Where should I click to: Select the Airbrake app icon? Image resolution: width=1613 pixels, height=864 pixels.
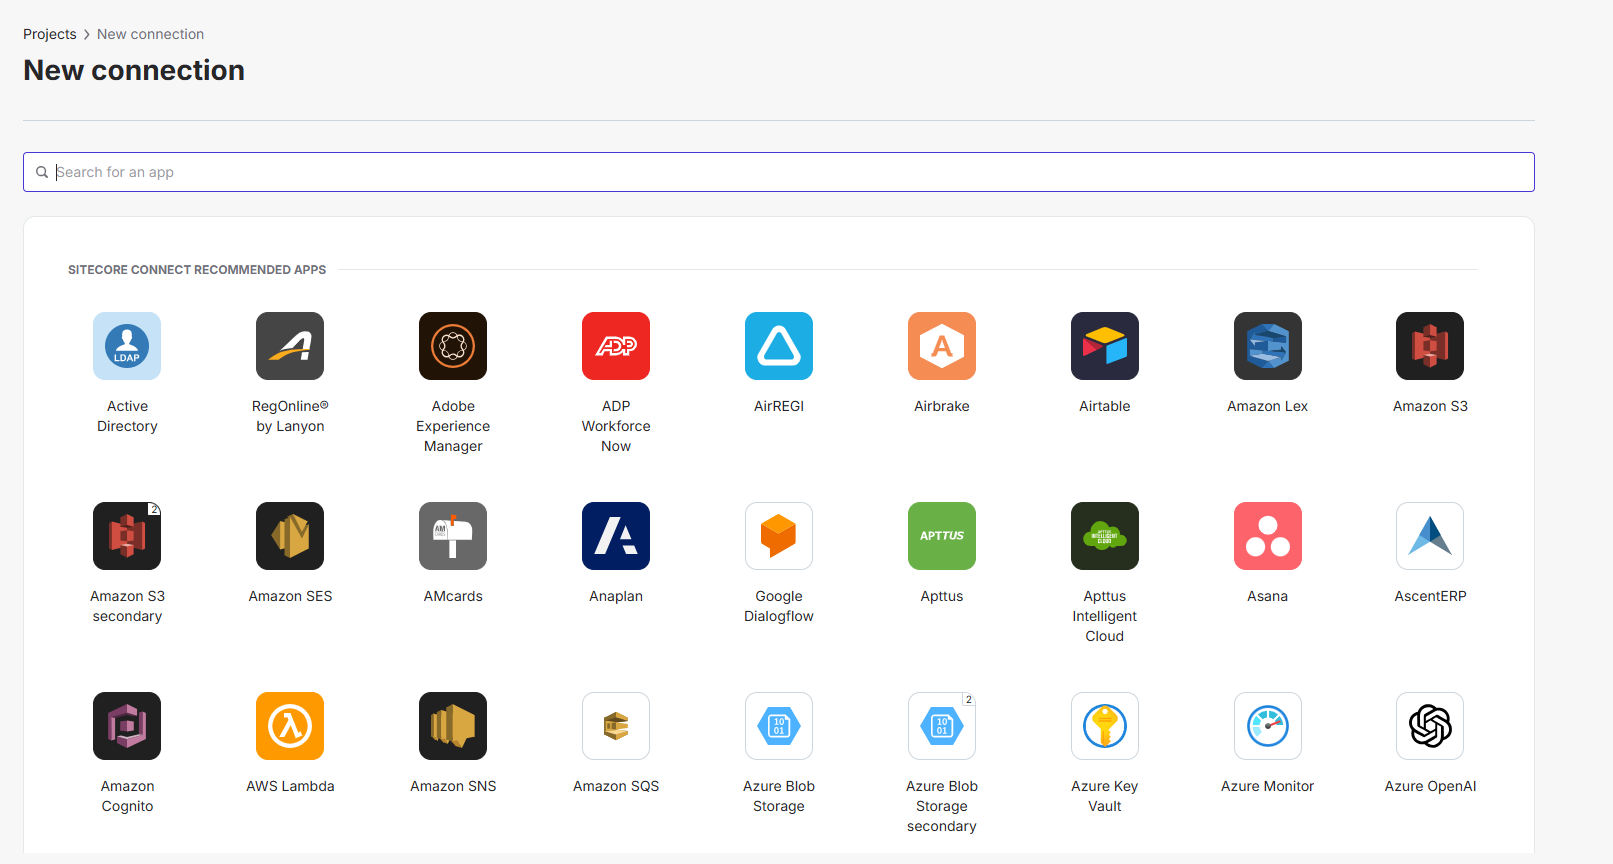point(942,346)
